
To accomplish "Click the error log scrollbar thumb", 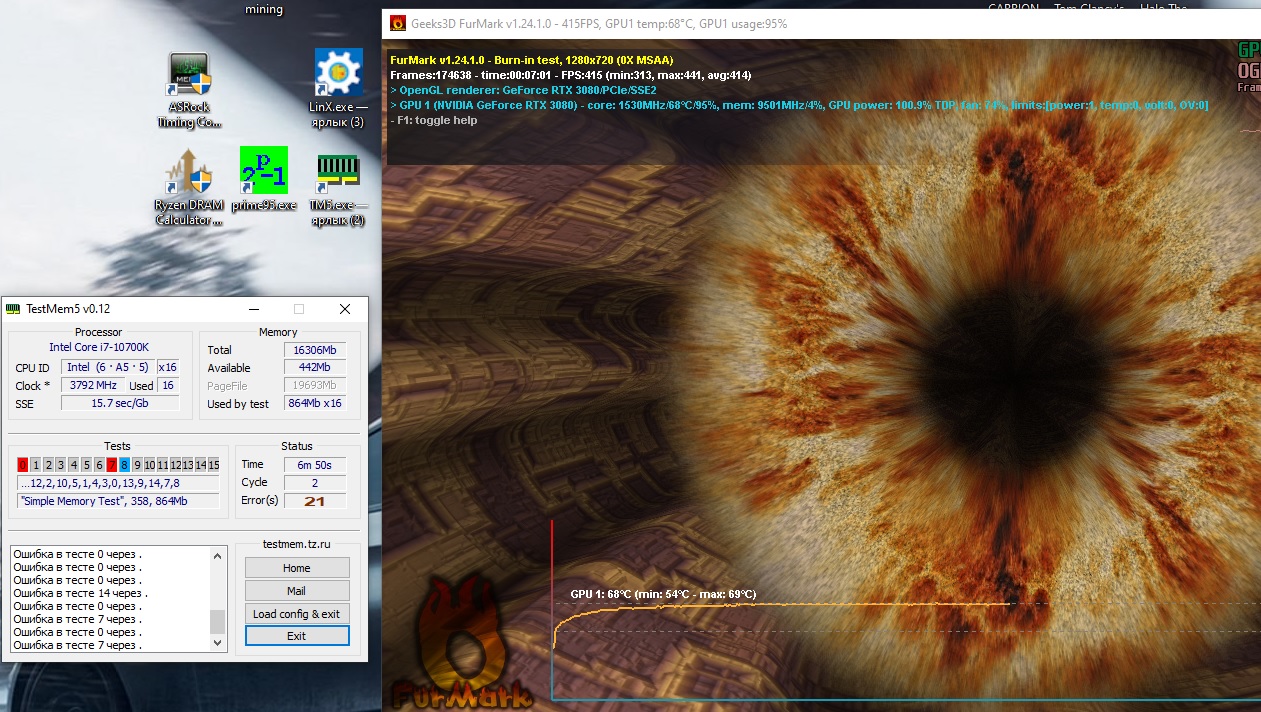I will click(217, 621).
